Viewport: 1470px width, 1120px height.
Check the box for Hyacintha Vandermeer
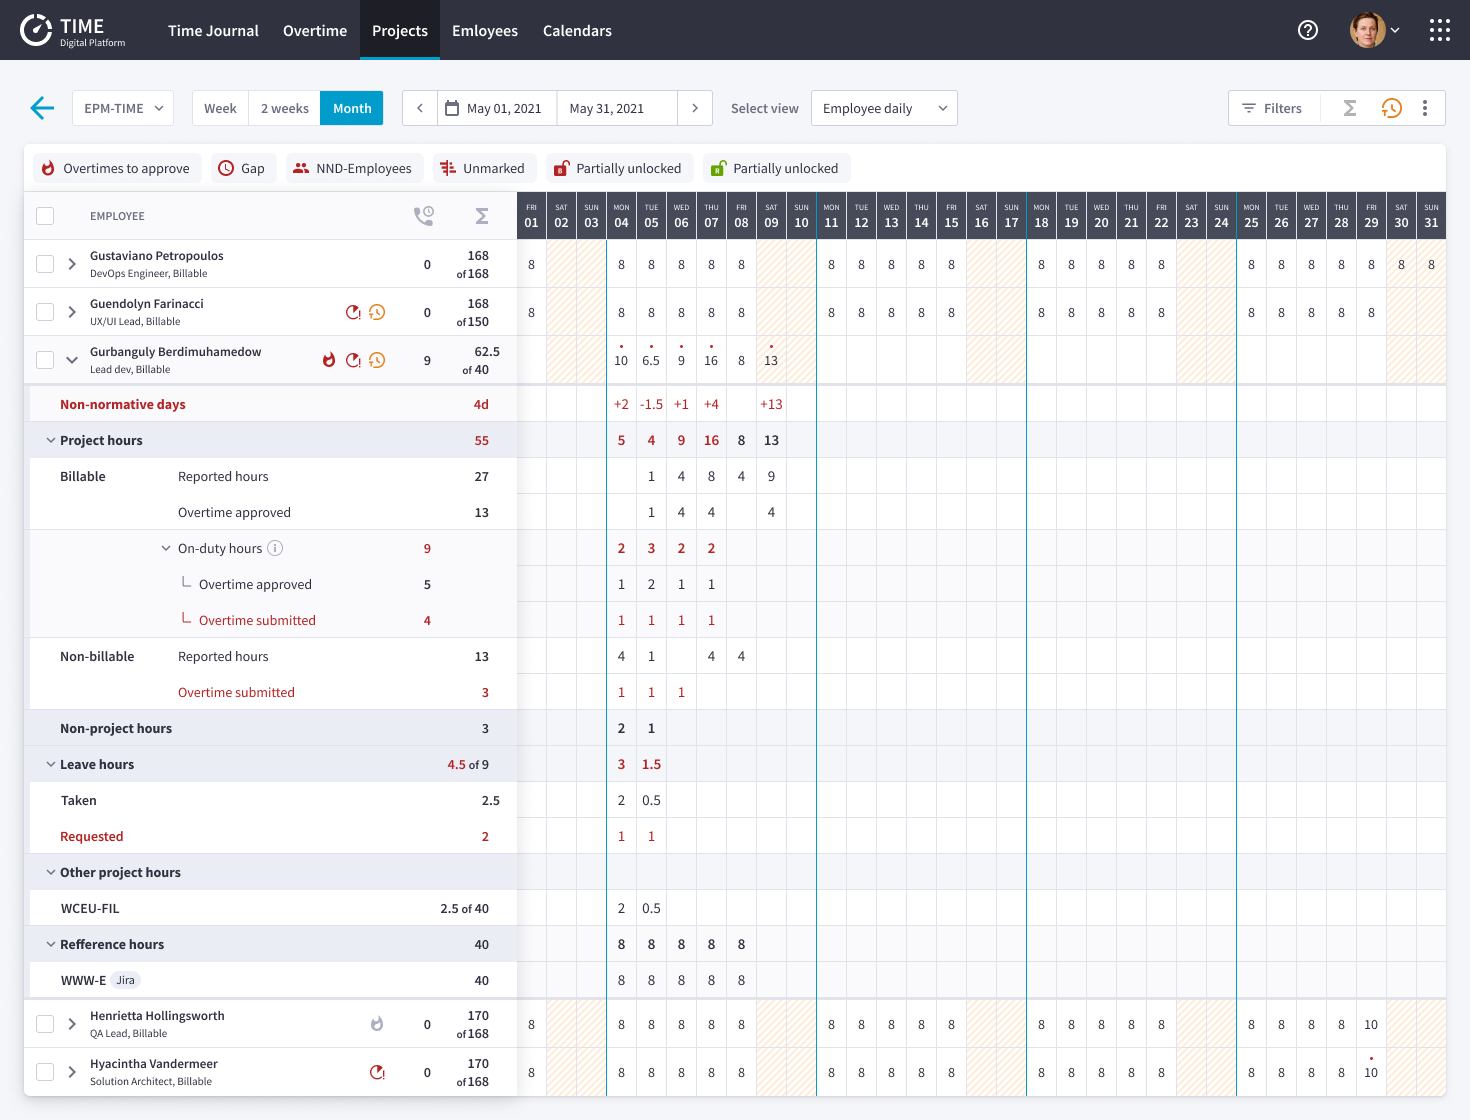click(45, 1072)
